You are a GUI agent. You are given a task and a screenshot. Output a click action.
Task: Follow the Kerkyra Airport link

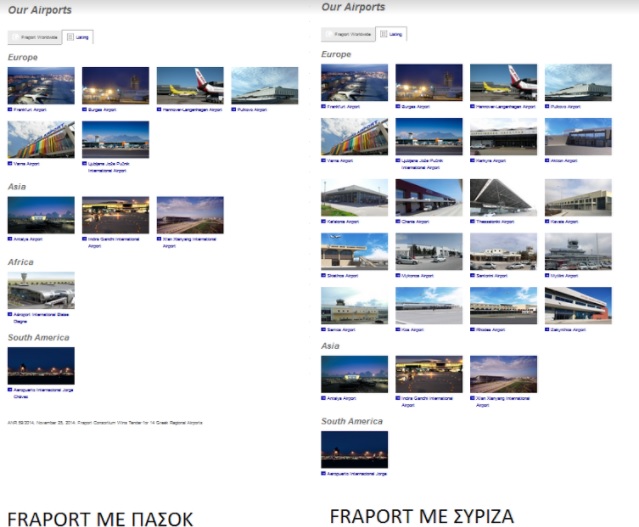click(x=491, y=161)
